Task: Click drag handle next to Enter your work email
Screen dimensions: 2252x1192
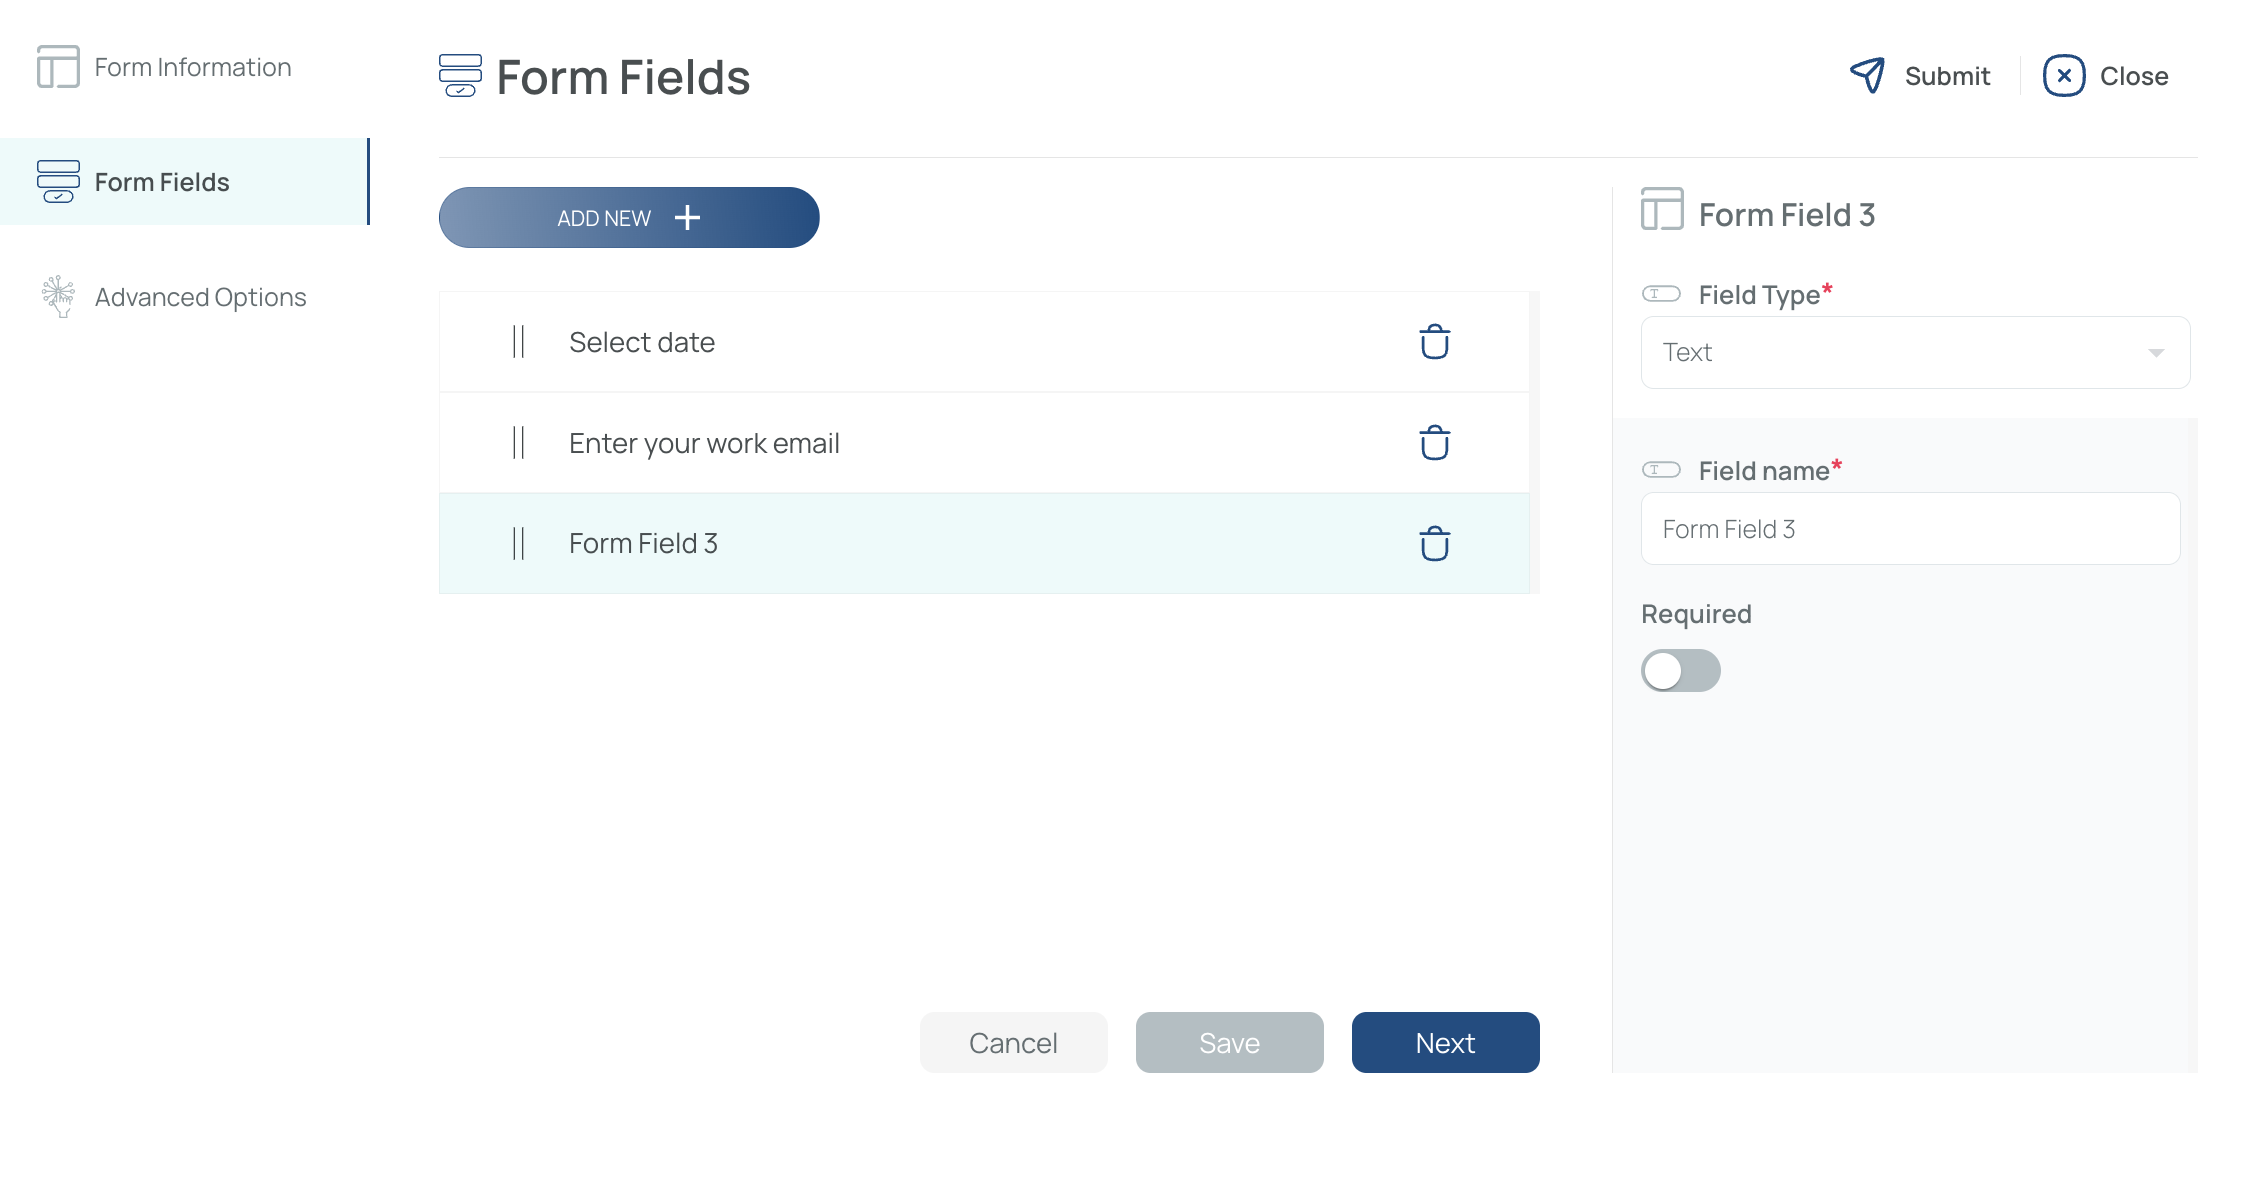Action: 518,442
